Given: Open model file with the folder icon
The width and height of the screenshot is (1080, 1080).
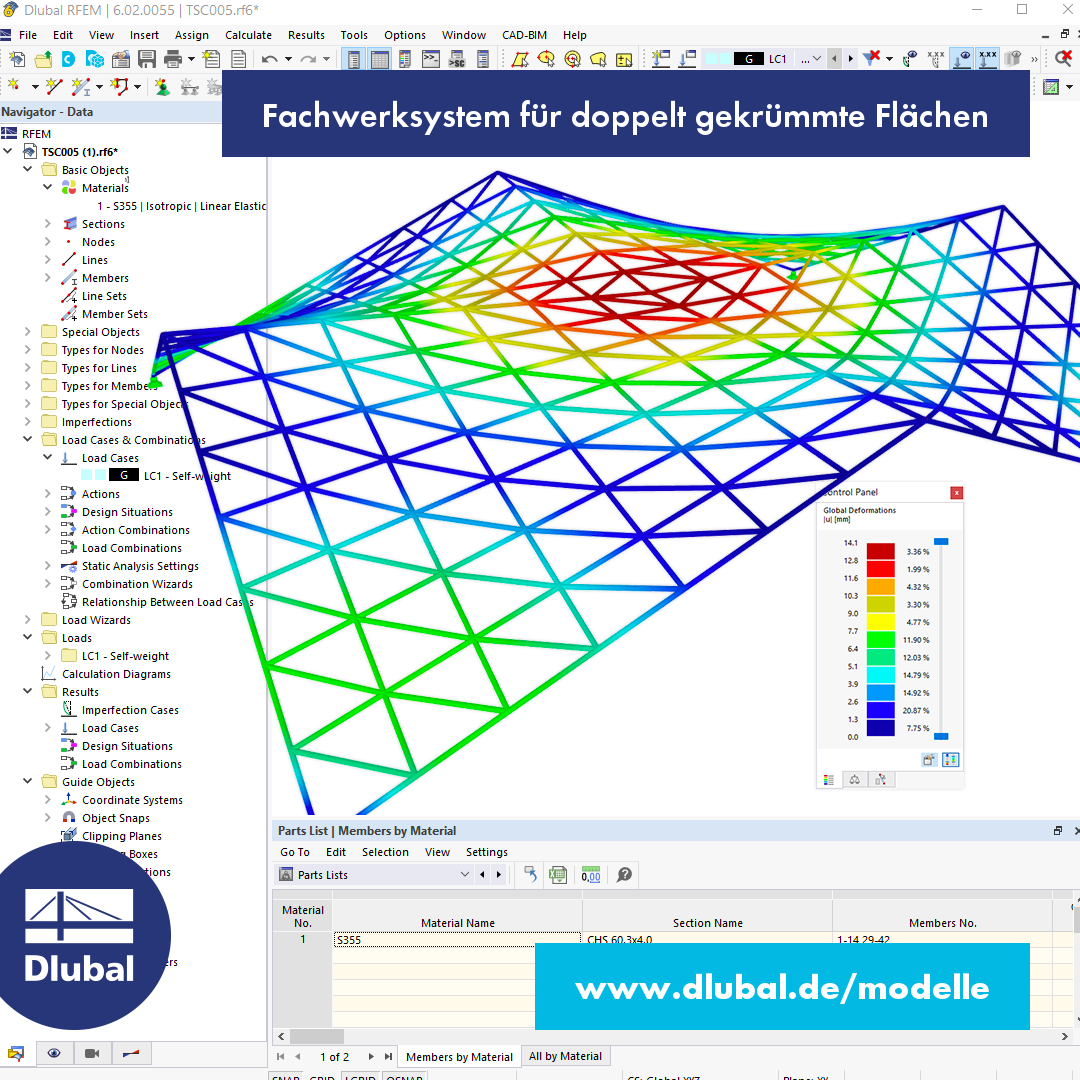Looking at the screenshot, I should point(43,59).
